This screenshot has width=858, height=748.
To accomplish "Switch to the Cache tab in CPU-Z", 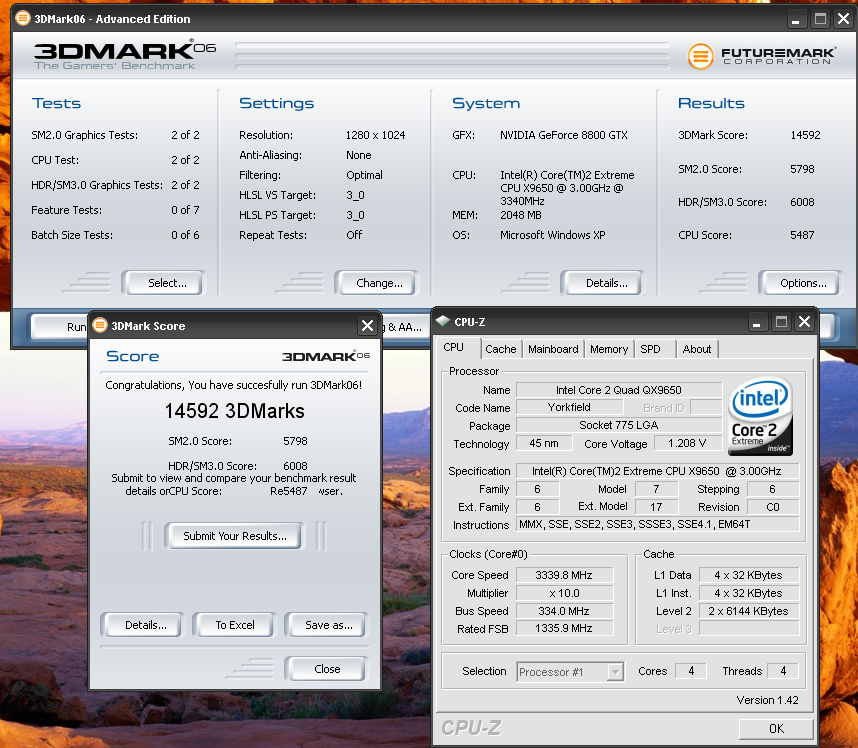I will pos(501,349).
